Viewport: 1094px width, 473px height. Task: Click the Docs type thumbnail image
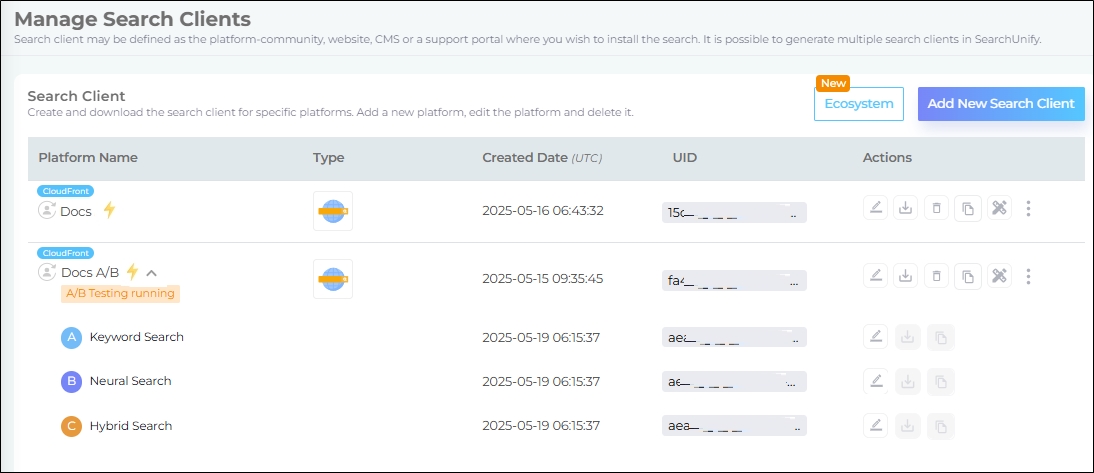point(332,211)
